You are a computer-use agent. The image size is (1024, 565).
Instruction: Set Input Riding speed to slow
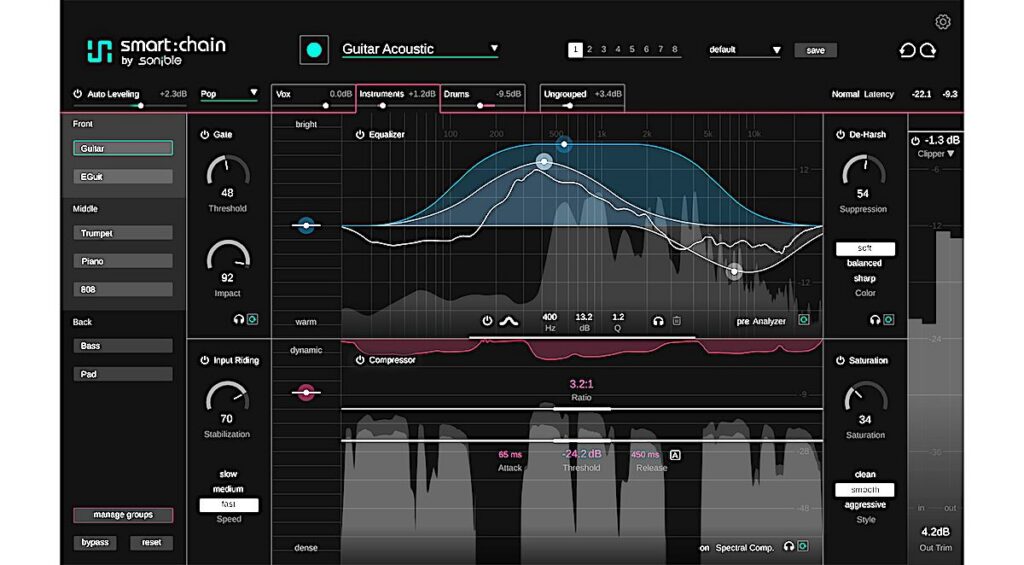tap(228, 474)
